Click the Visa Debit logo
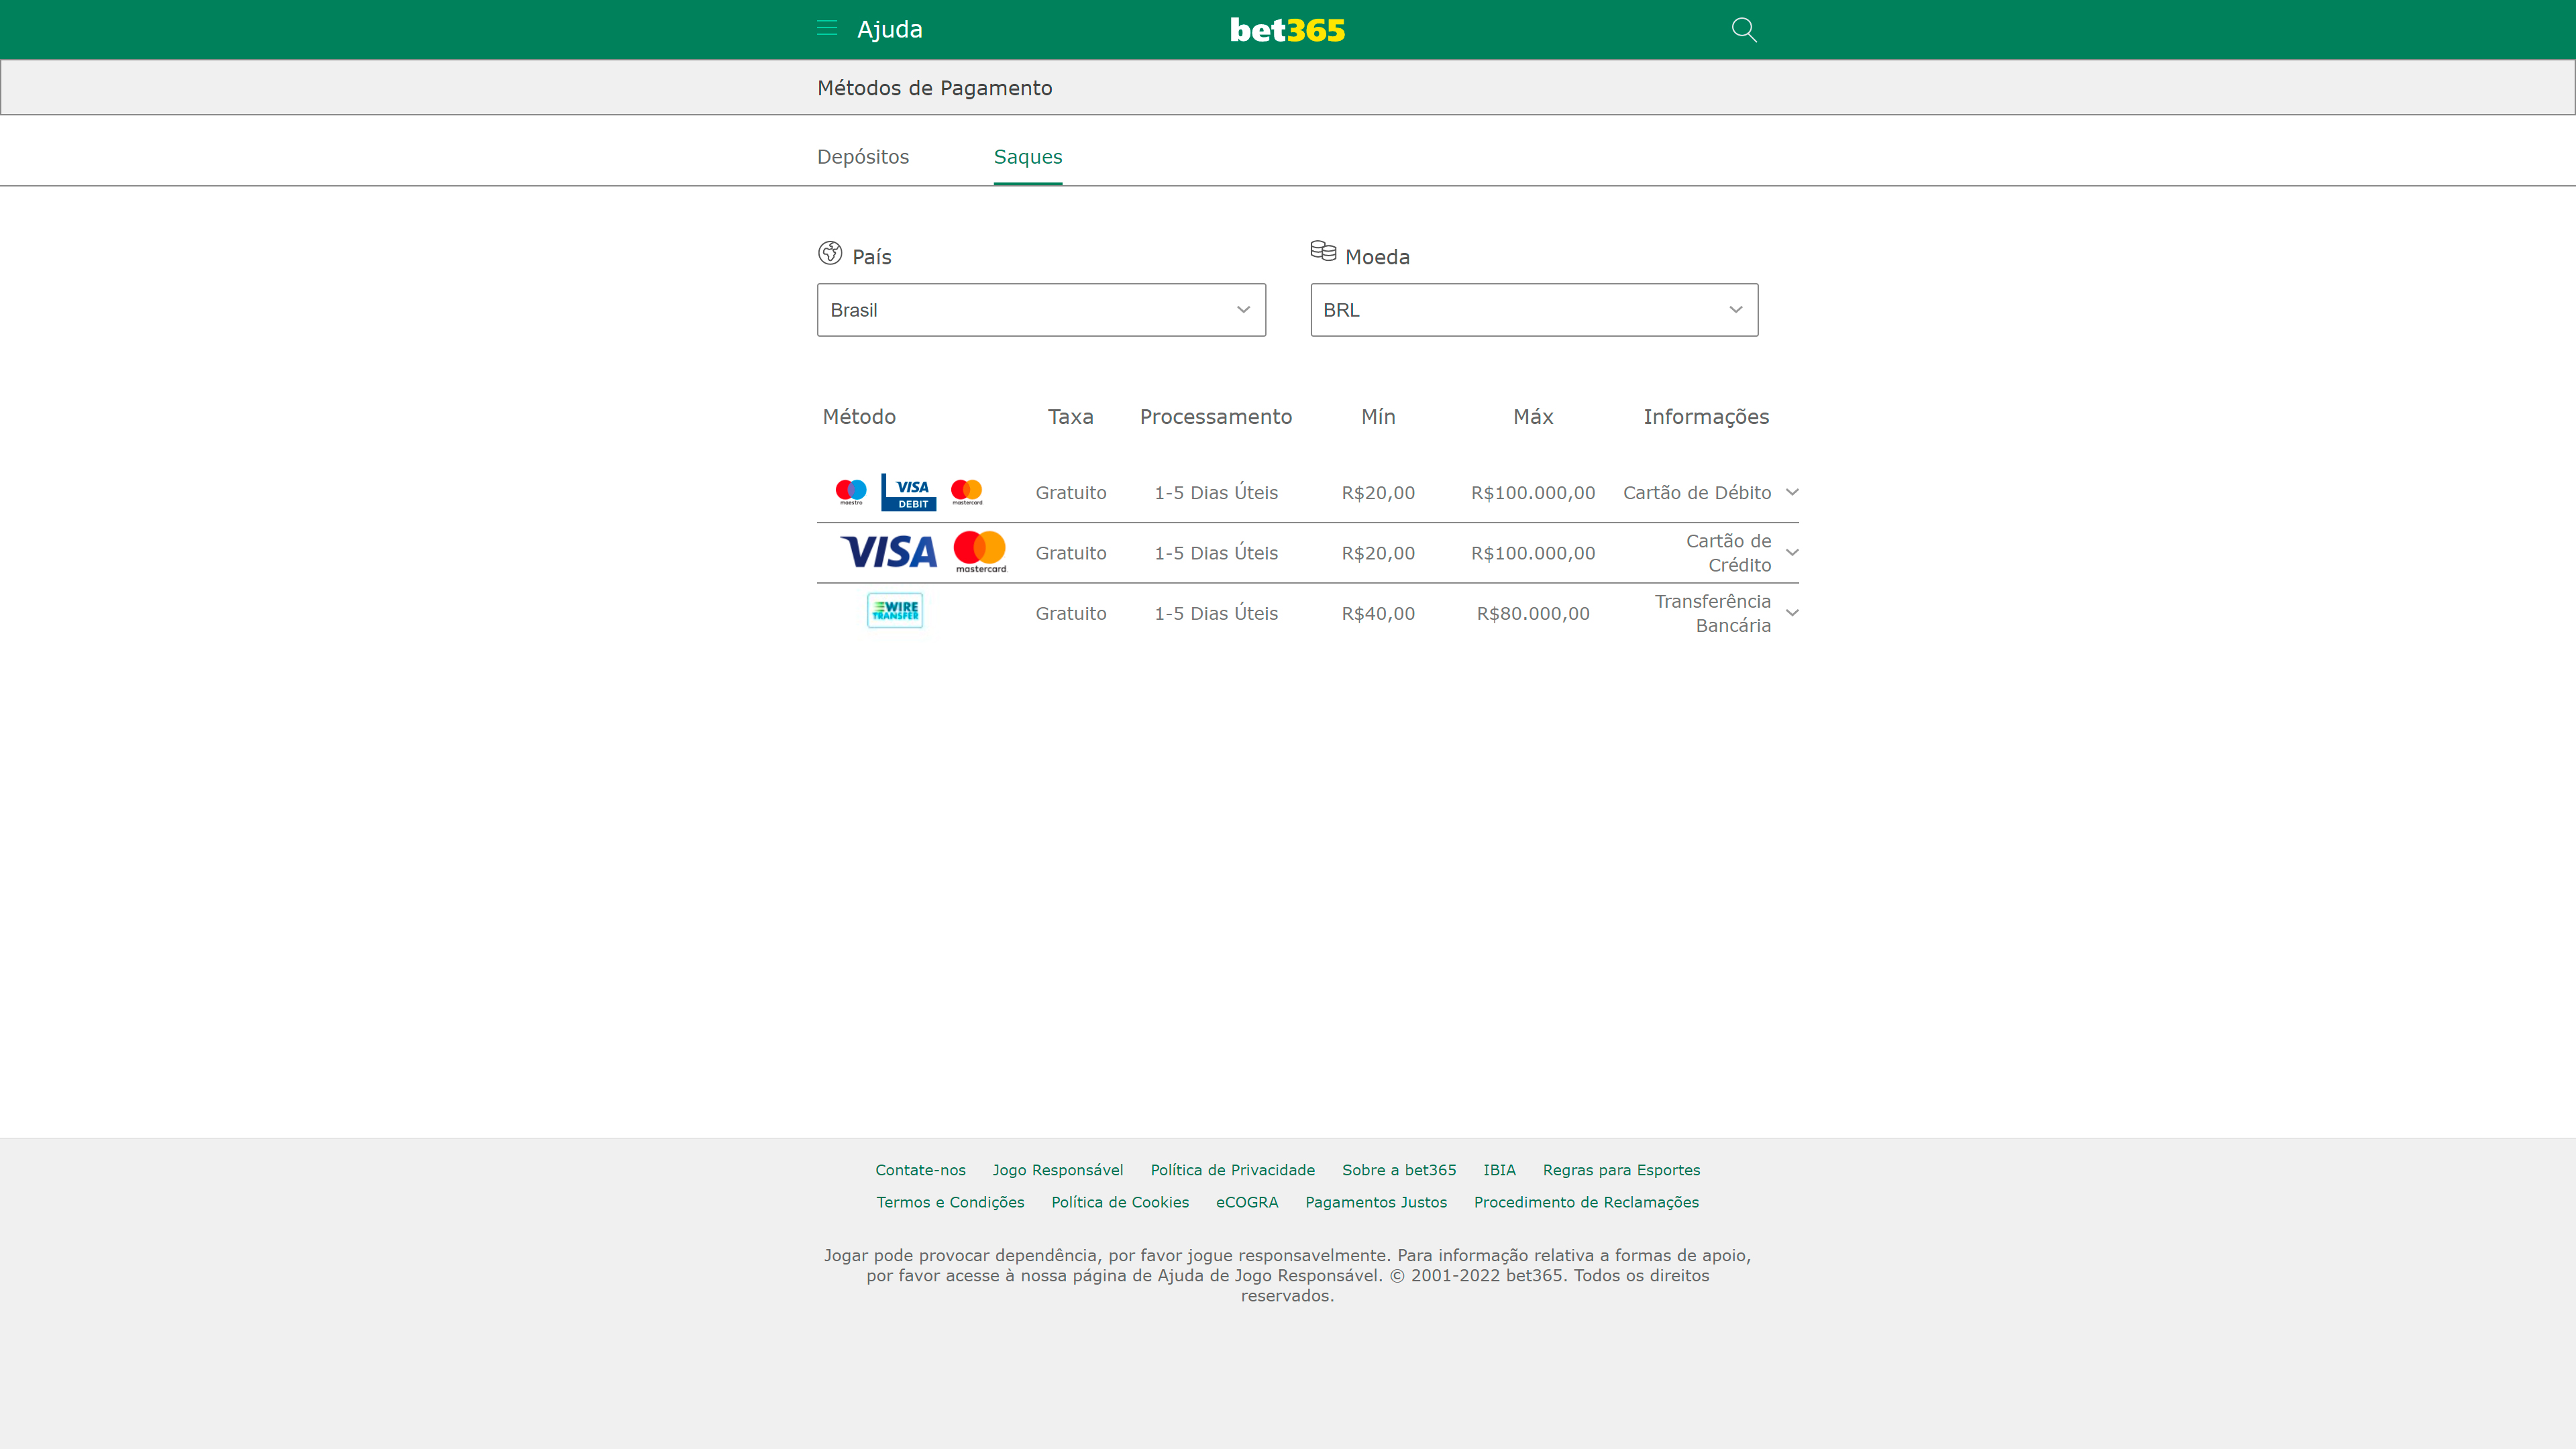 pos(908,492)
